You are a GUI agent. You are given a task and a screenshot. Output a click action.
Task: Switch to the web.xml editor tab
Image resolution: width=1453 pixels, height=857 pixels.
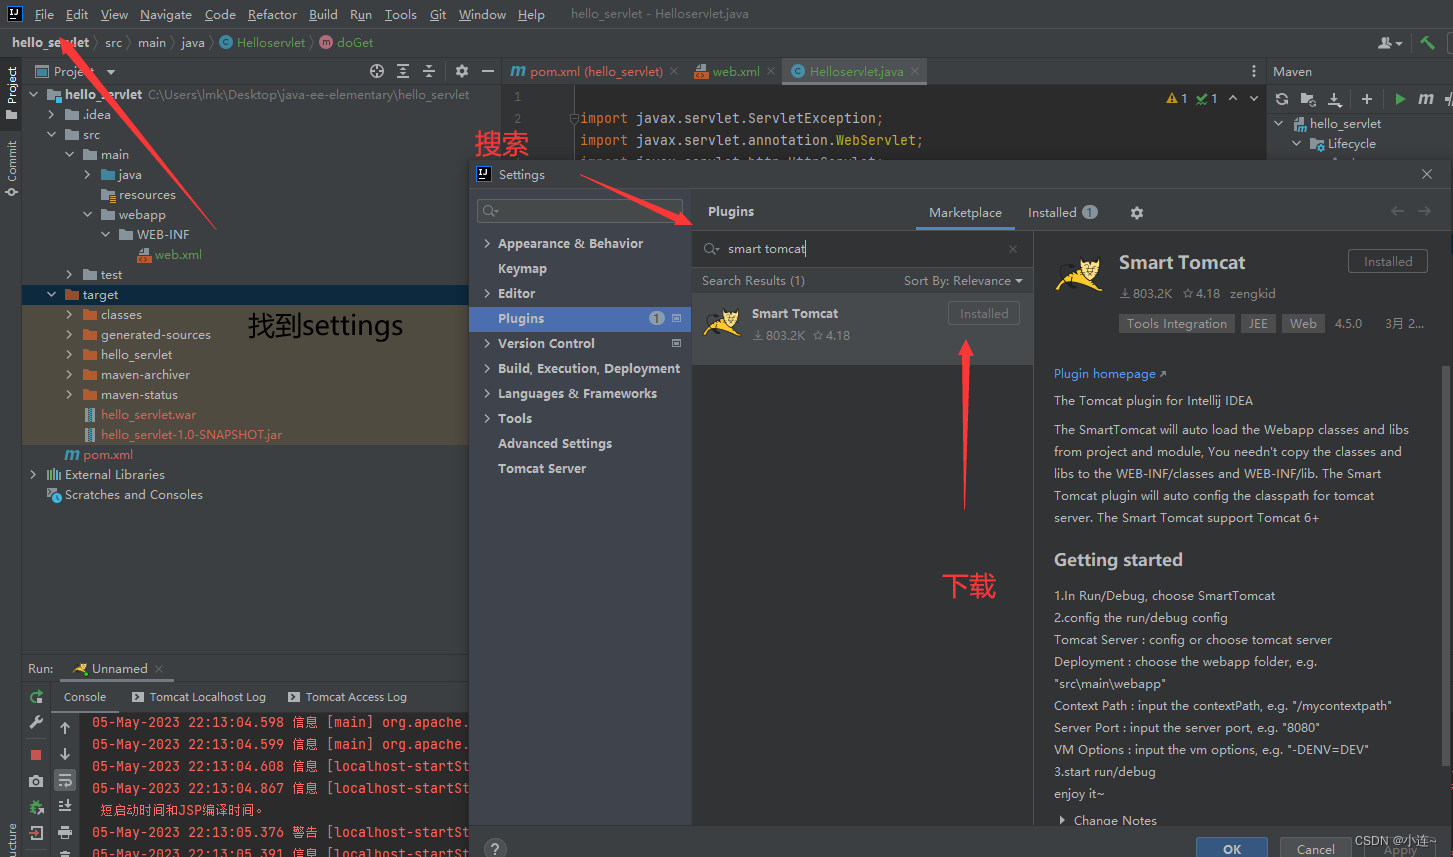[735, 71]
